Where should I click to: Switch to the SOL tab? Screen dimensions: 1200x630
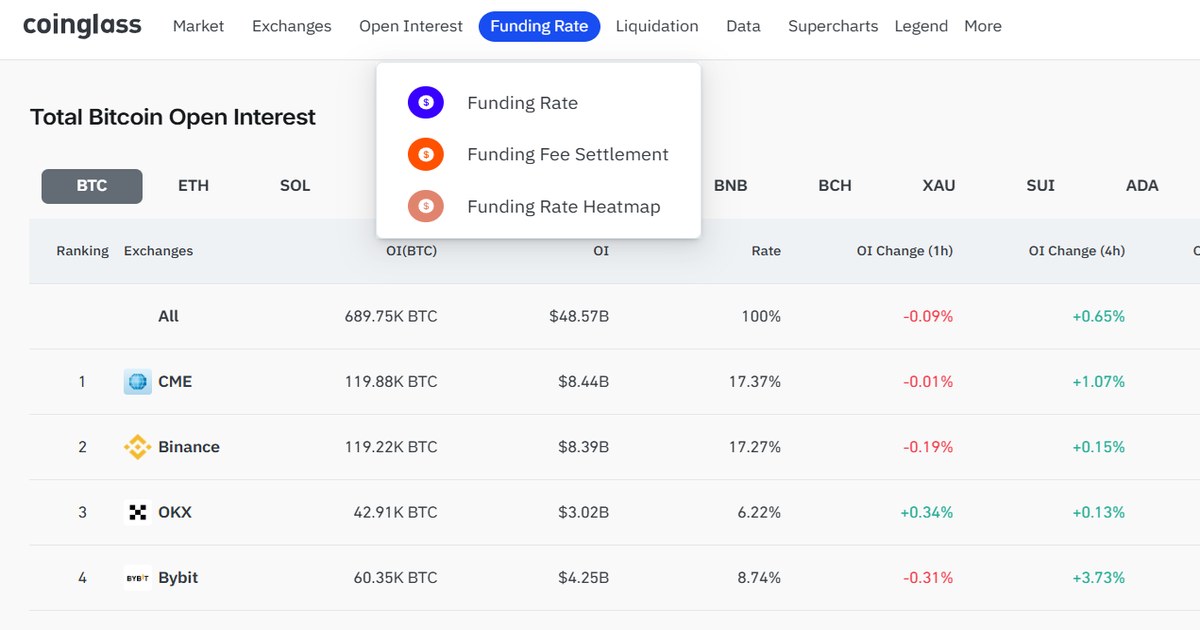click(x=294, y=185)
